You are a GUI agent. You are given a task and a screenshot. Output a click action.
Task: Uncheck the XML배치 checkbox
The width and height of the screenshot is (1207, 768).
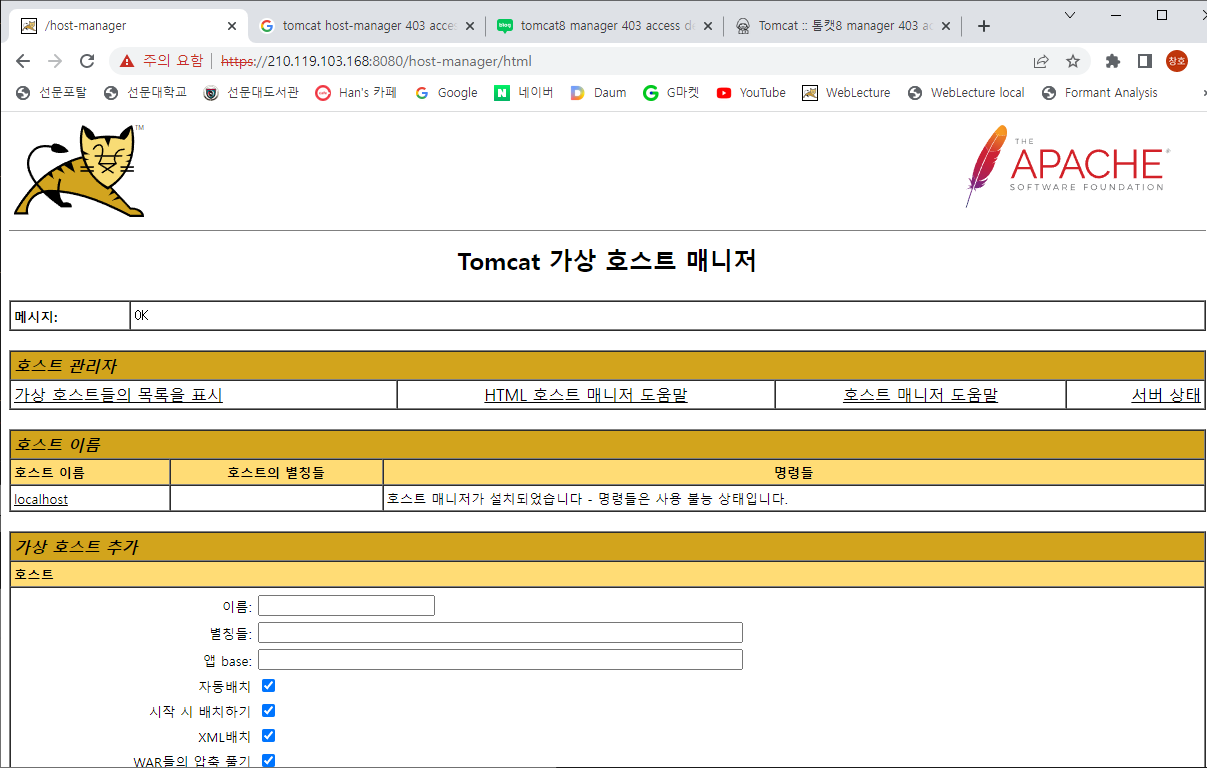pos(268,735)
